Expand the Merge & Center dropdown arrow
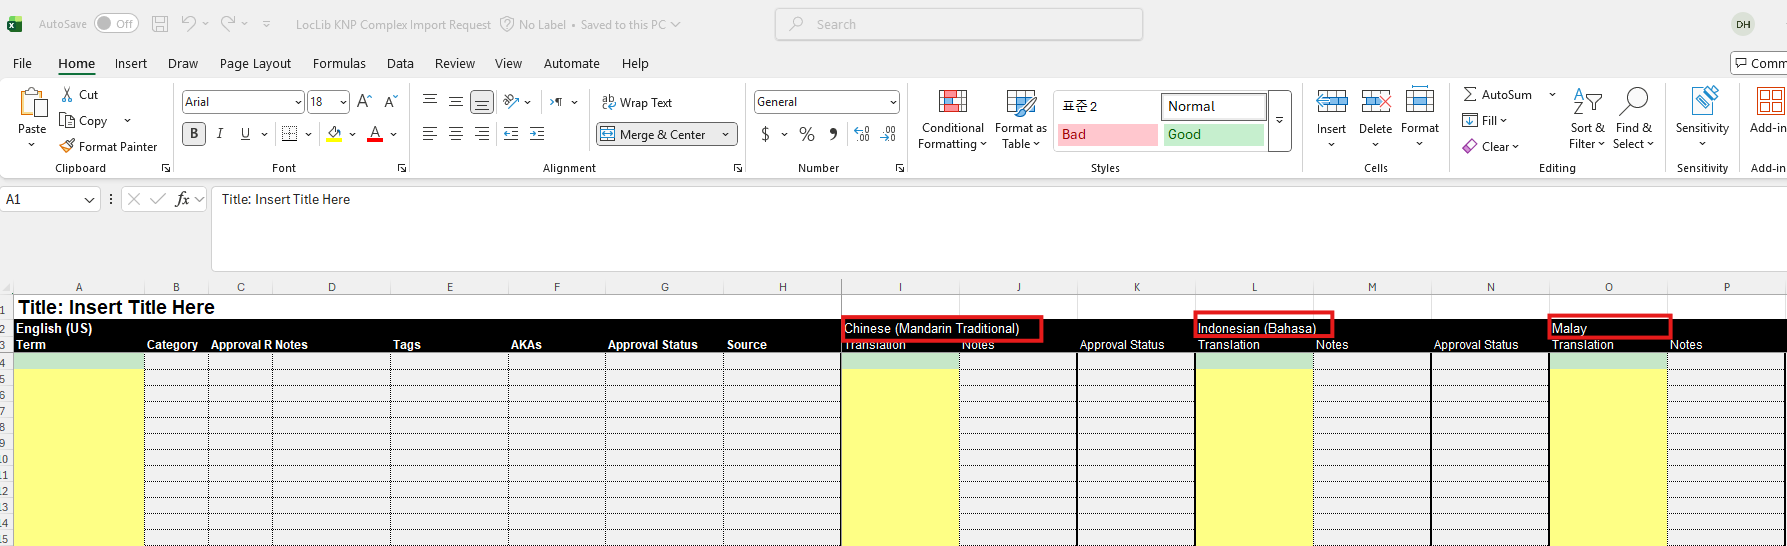Viewport: 1787px width, 546px height. 726,135
